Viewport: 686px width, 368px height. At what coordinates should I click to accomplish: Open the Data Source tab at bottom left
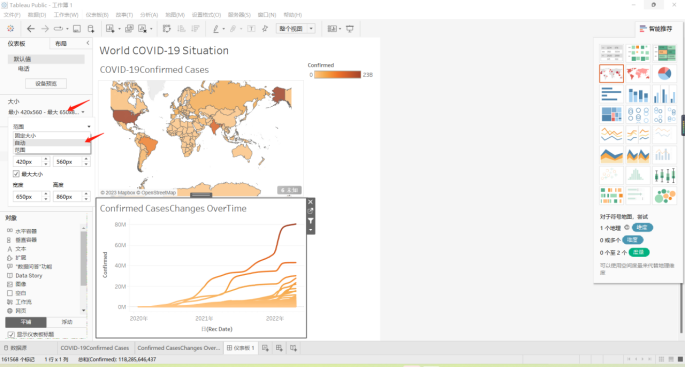[x=16, y=348]
